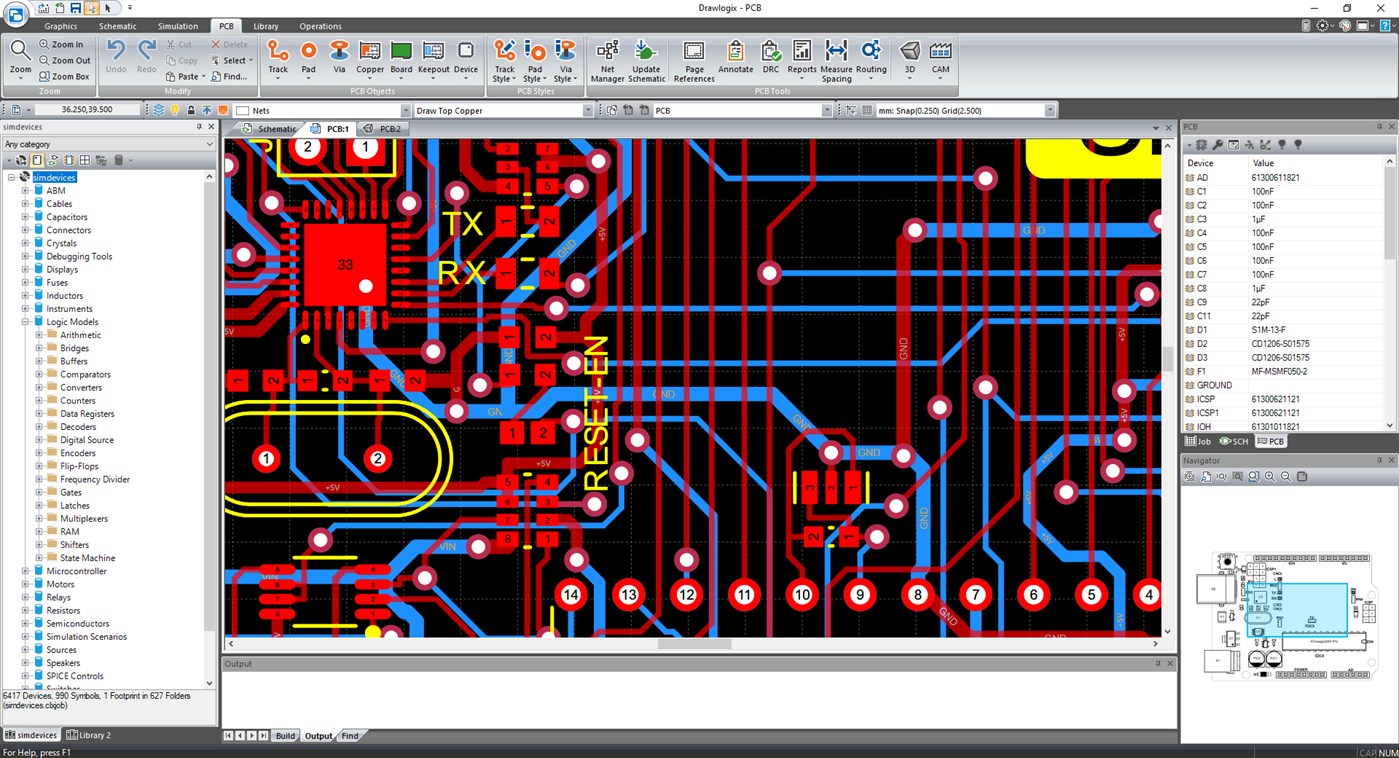Zoom out using the Navigator magnifier icon
1399x758 pixels.
click(x=1285, y=477)
